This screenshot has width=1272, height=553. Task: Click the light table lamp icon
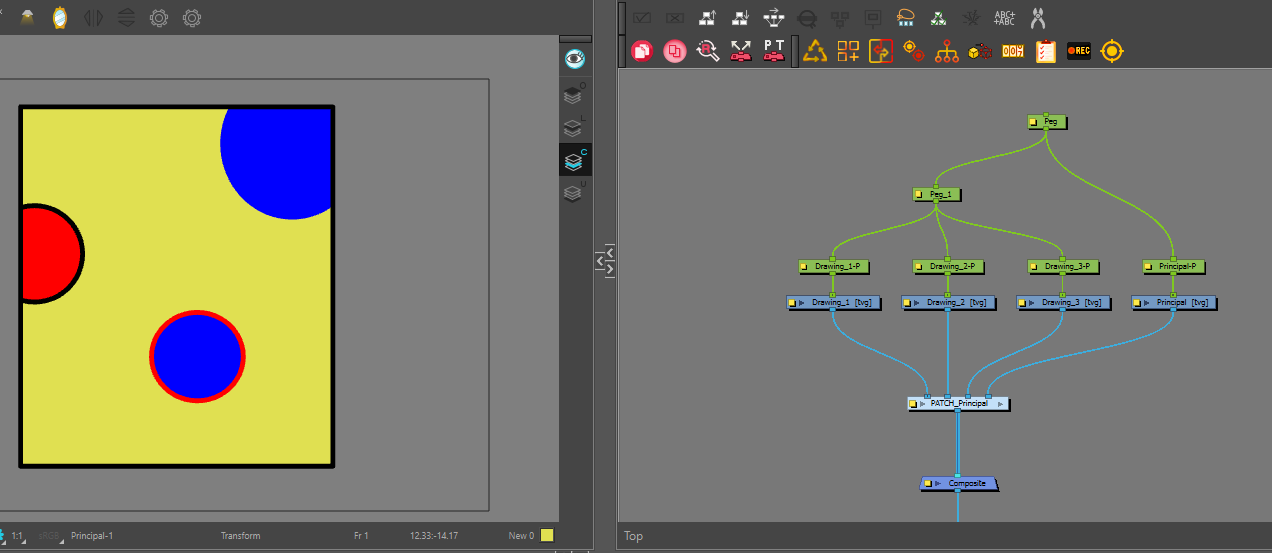27,17
